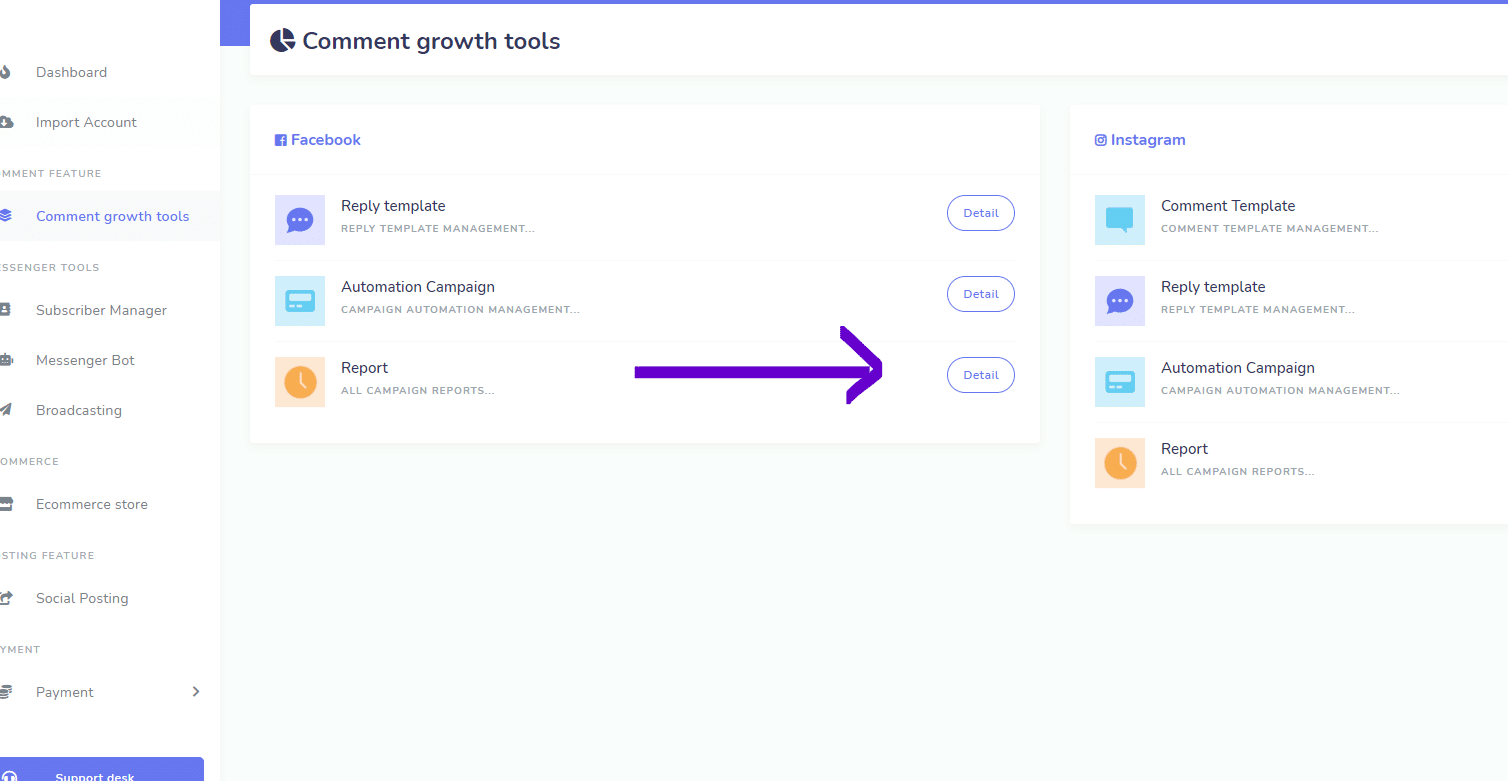Open Messenger Bot in sidebar
Image resolution: width=1508 pixels, height=781 pixels.
click(x=85, y=360)
